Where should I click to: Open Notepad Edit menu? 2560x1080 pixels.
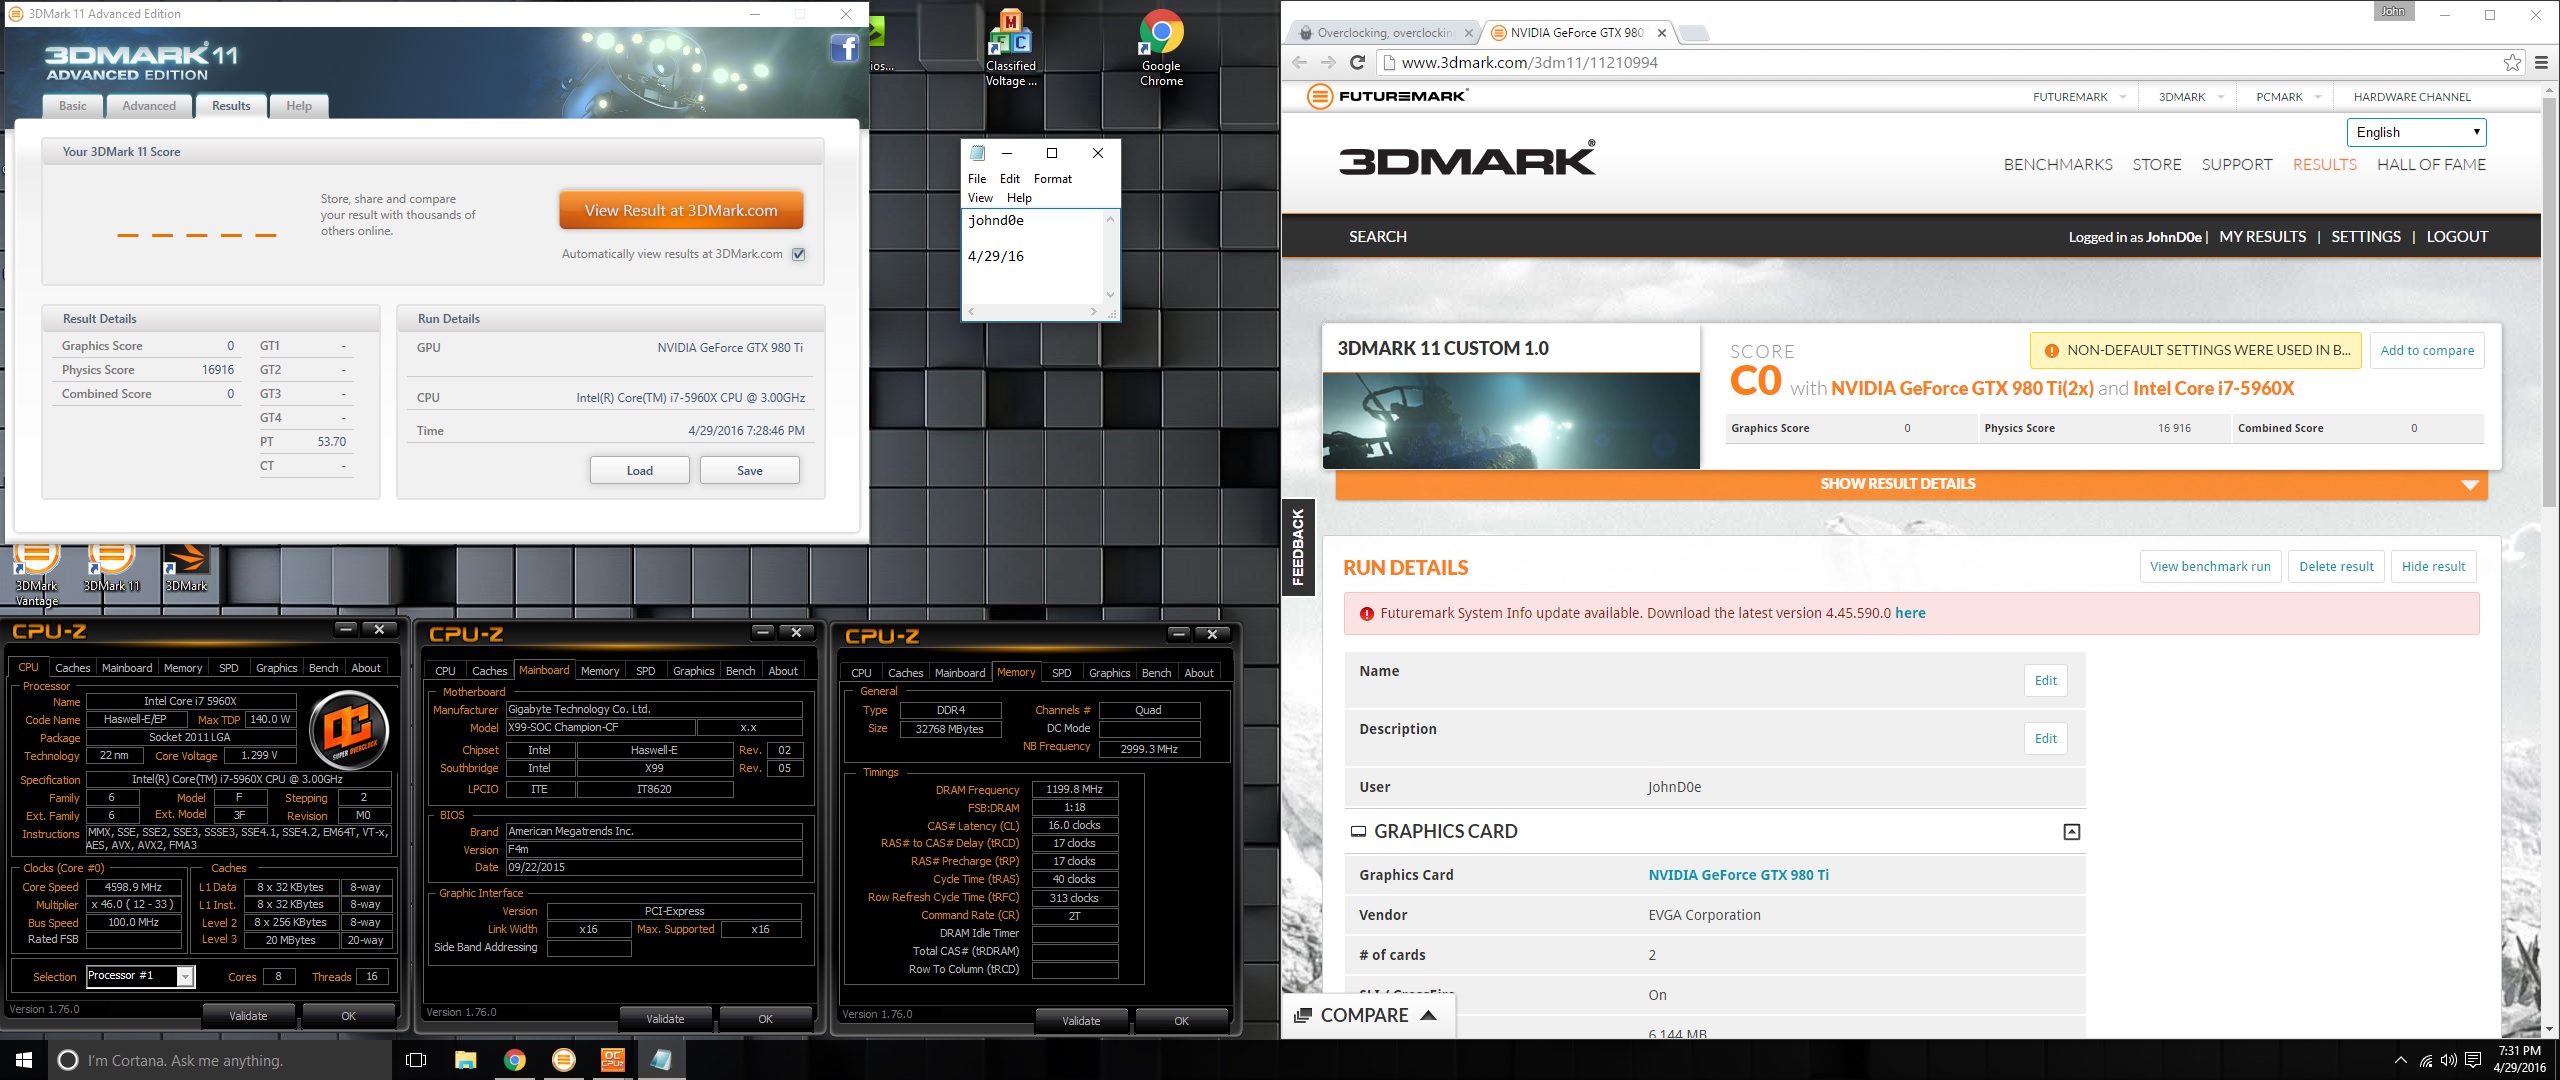click(1010, 179)
